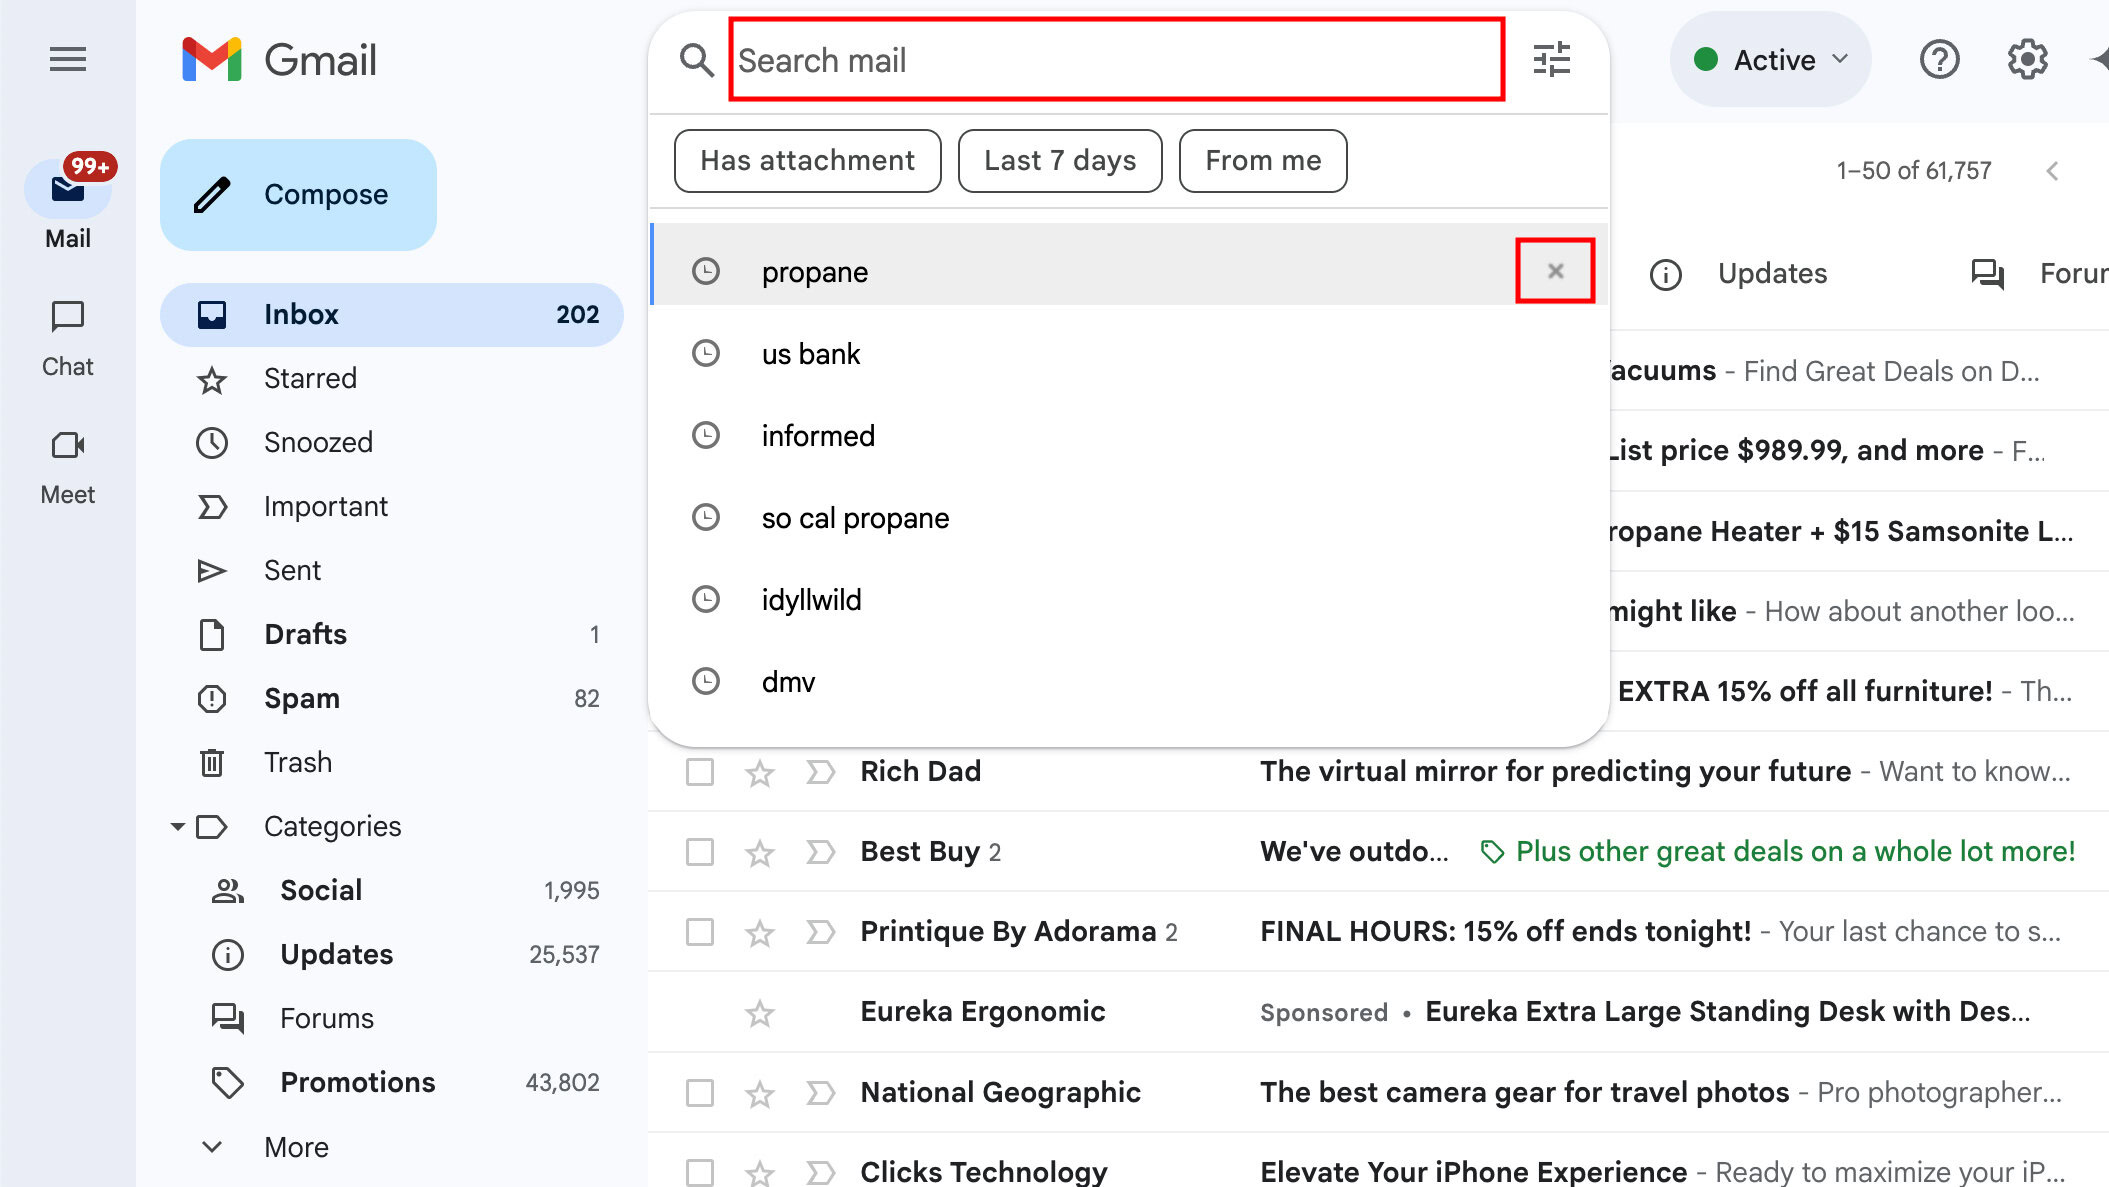Expand the More section in sidebar

click(x=295, y=1146)
